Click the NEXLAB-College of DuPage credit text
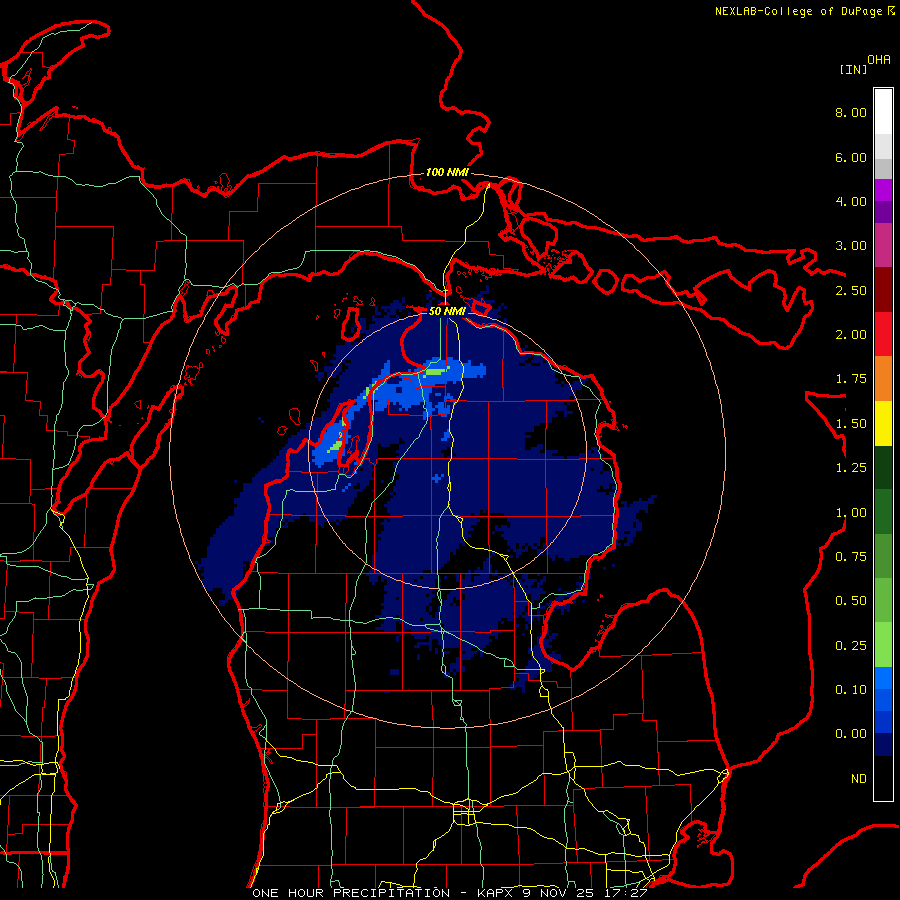This screenshot has width=900, height=900. 798,11
